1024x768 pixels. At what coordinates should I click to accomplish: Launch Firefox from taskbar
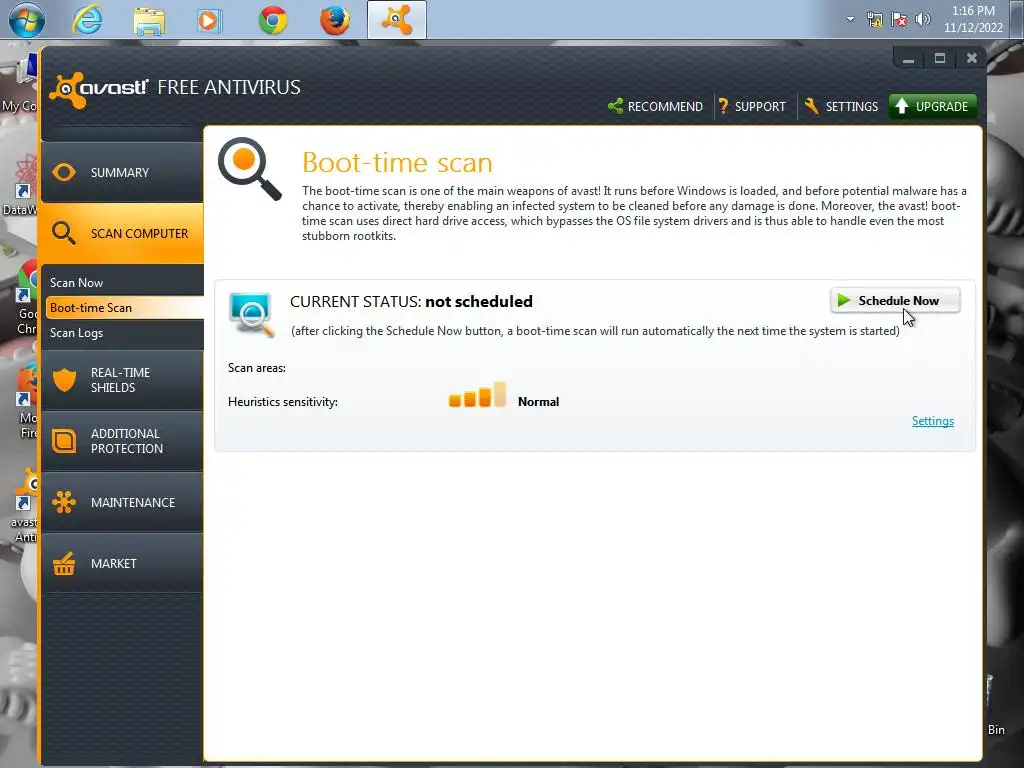[334, 20]
